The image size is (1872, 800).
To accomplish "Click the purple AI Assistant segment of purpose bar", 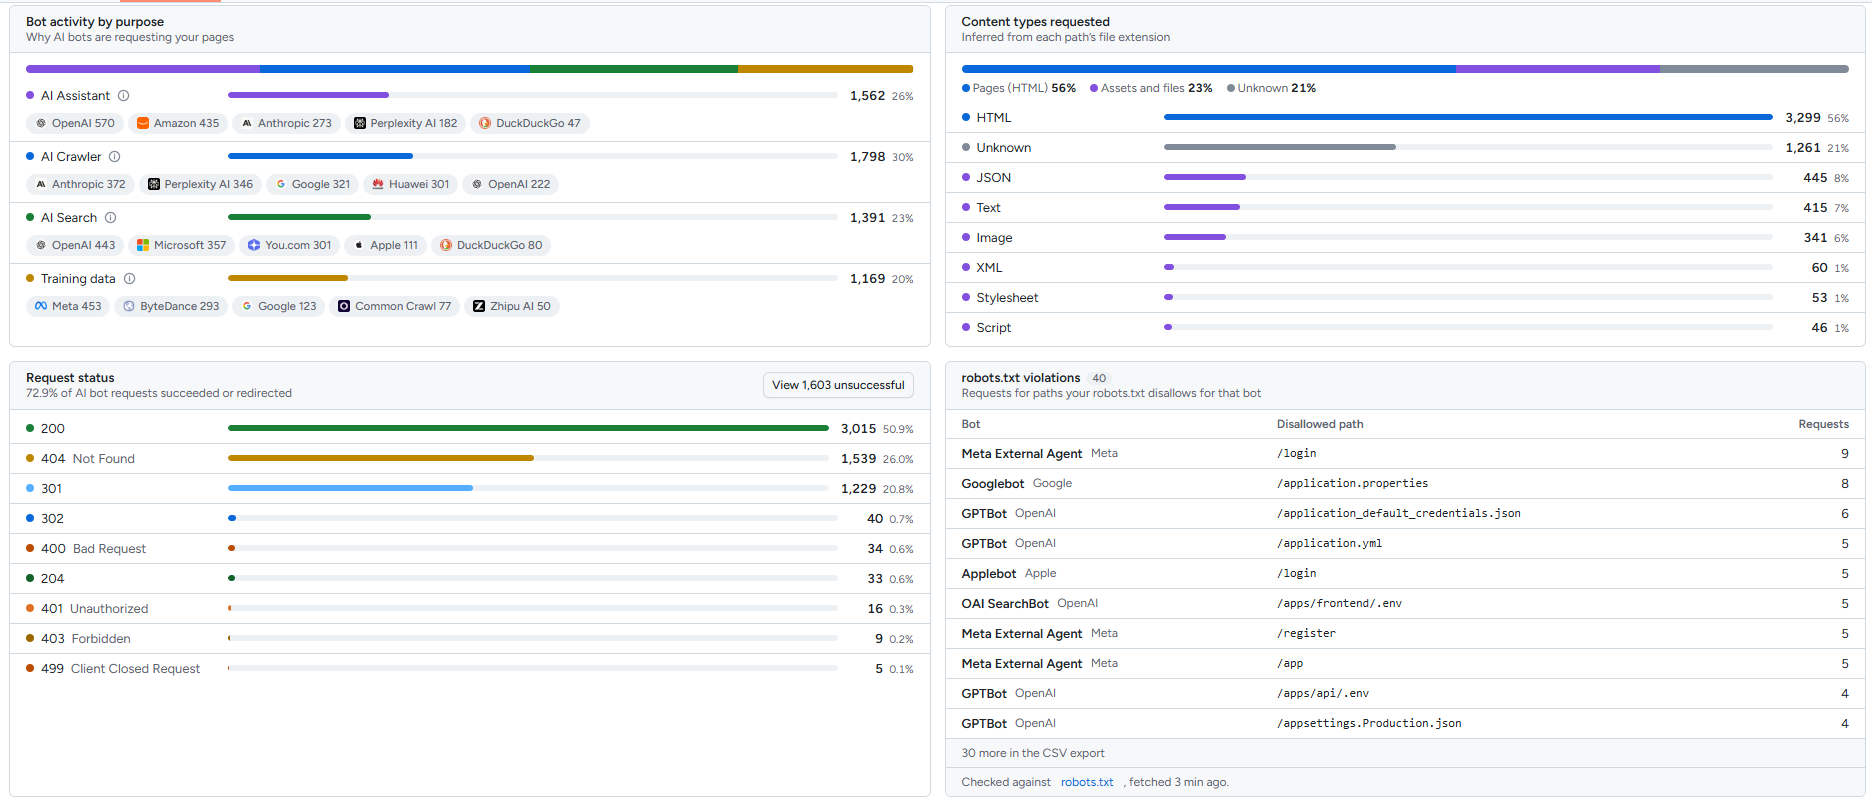I will (x=143, y=69).
